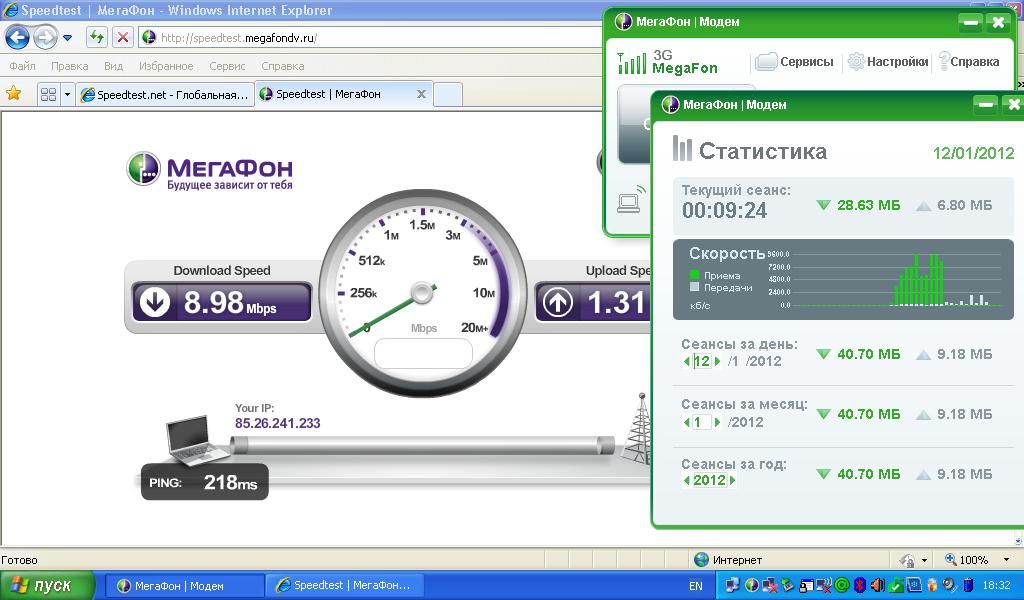The height and width of the screenshot is (600, 1024).
Task: Click the Download Speed 8.98 Mbps readout
Action: [x=222, y=302]
